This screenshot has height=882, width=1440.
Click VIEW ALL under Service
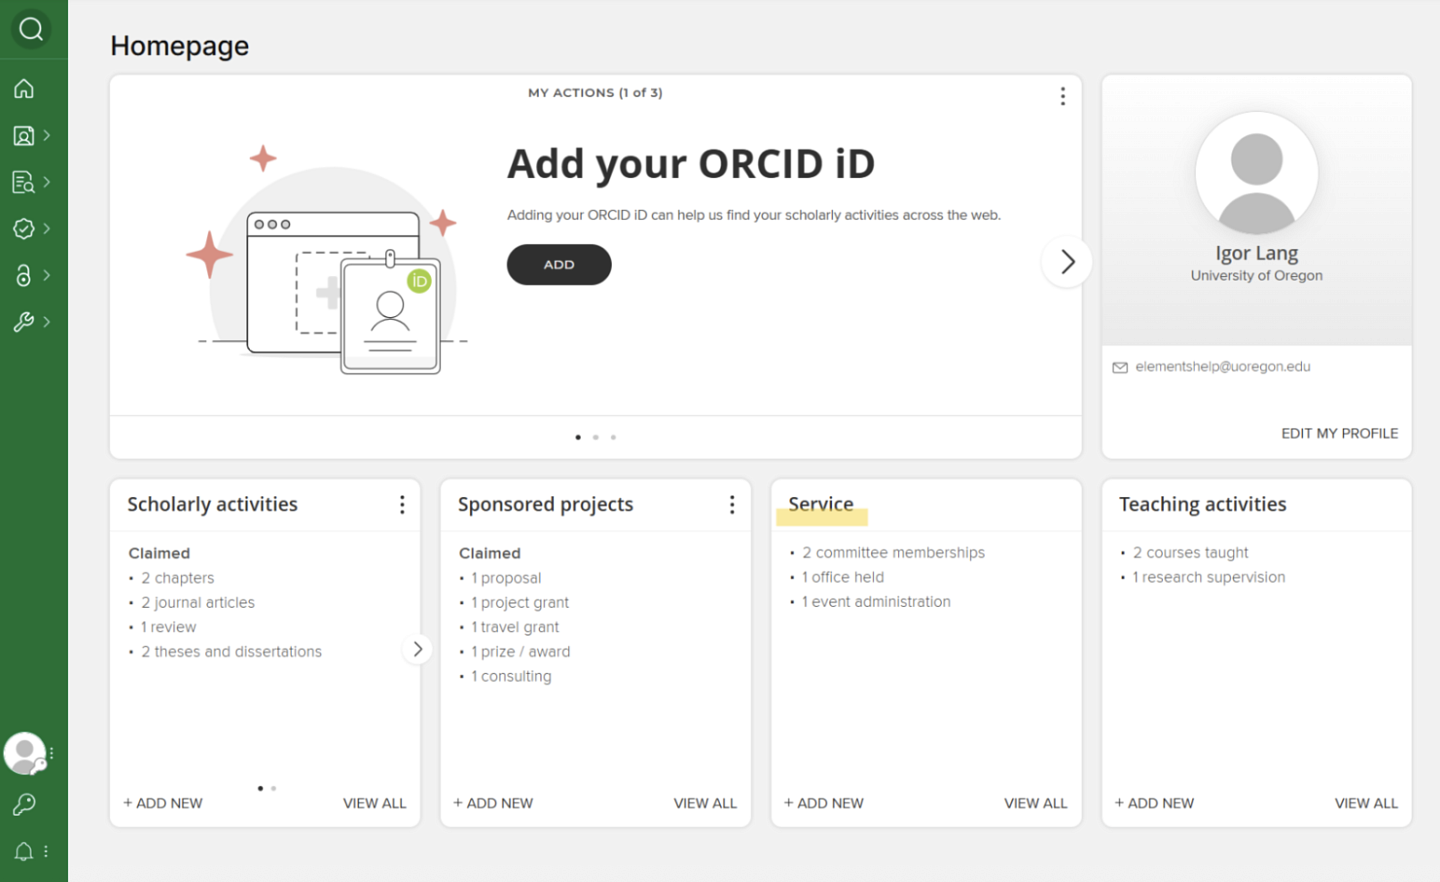[x=1035, y=803]
